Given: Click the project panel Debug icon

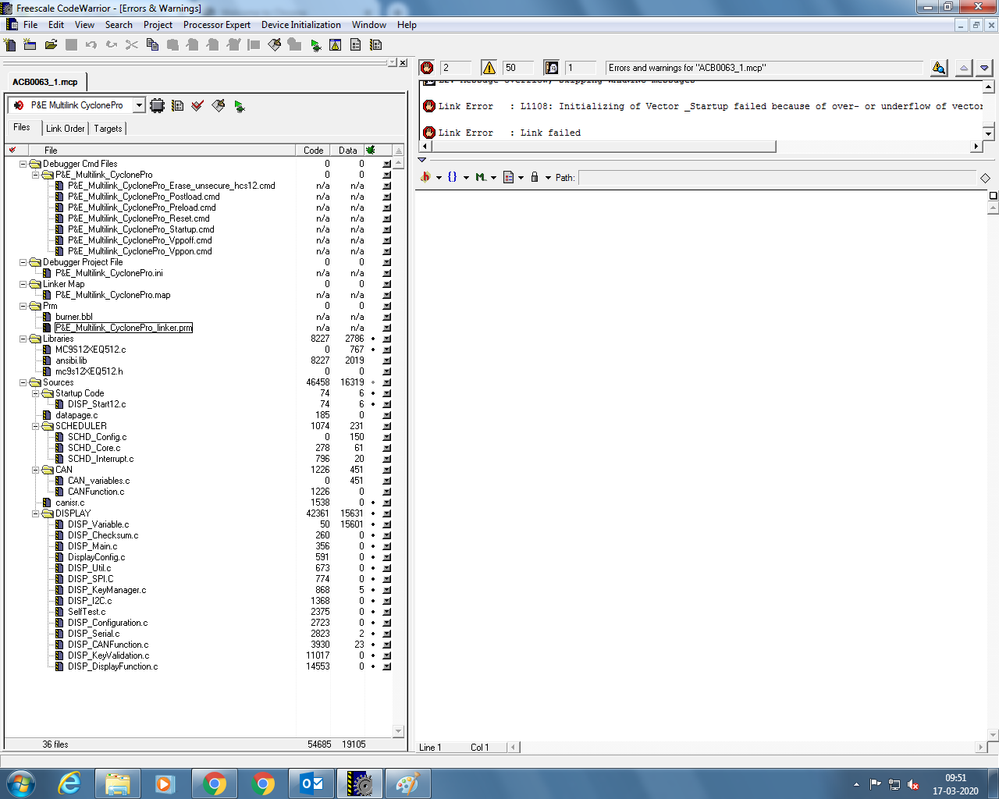Looking at the screenshot, I should [240, 106].
